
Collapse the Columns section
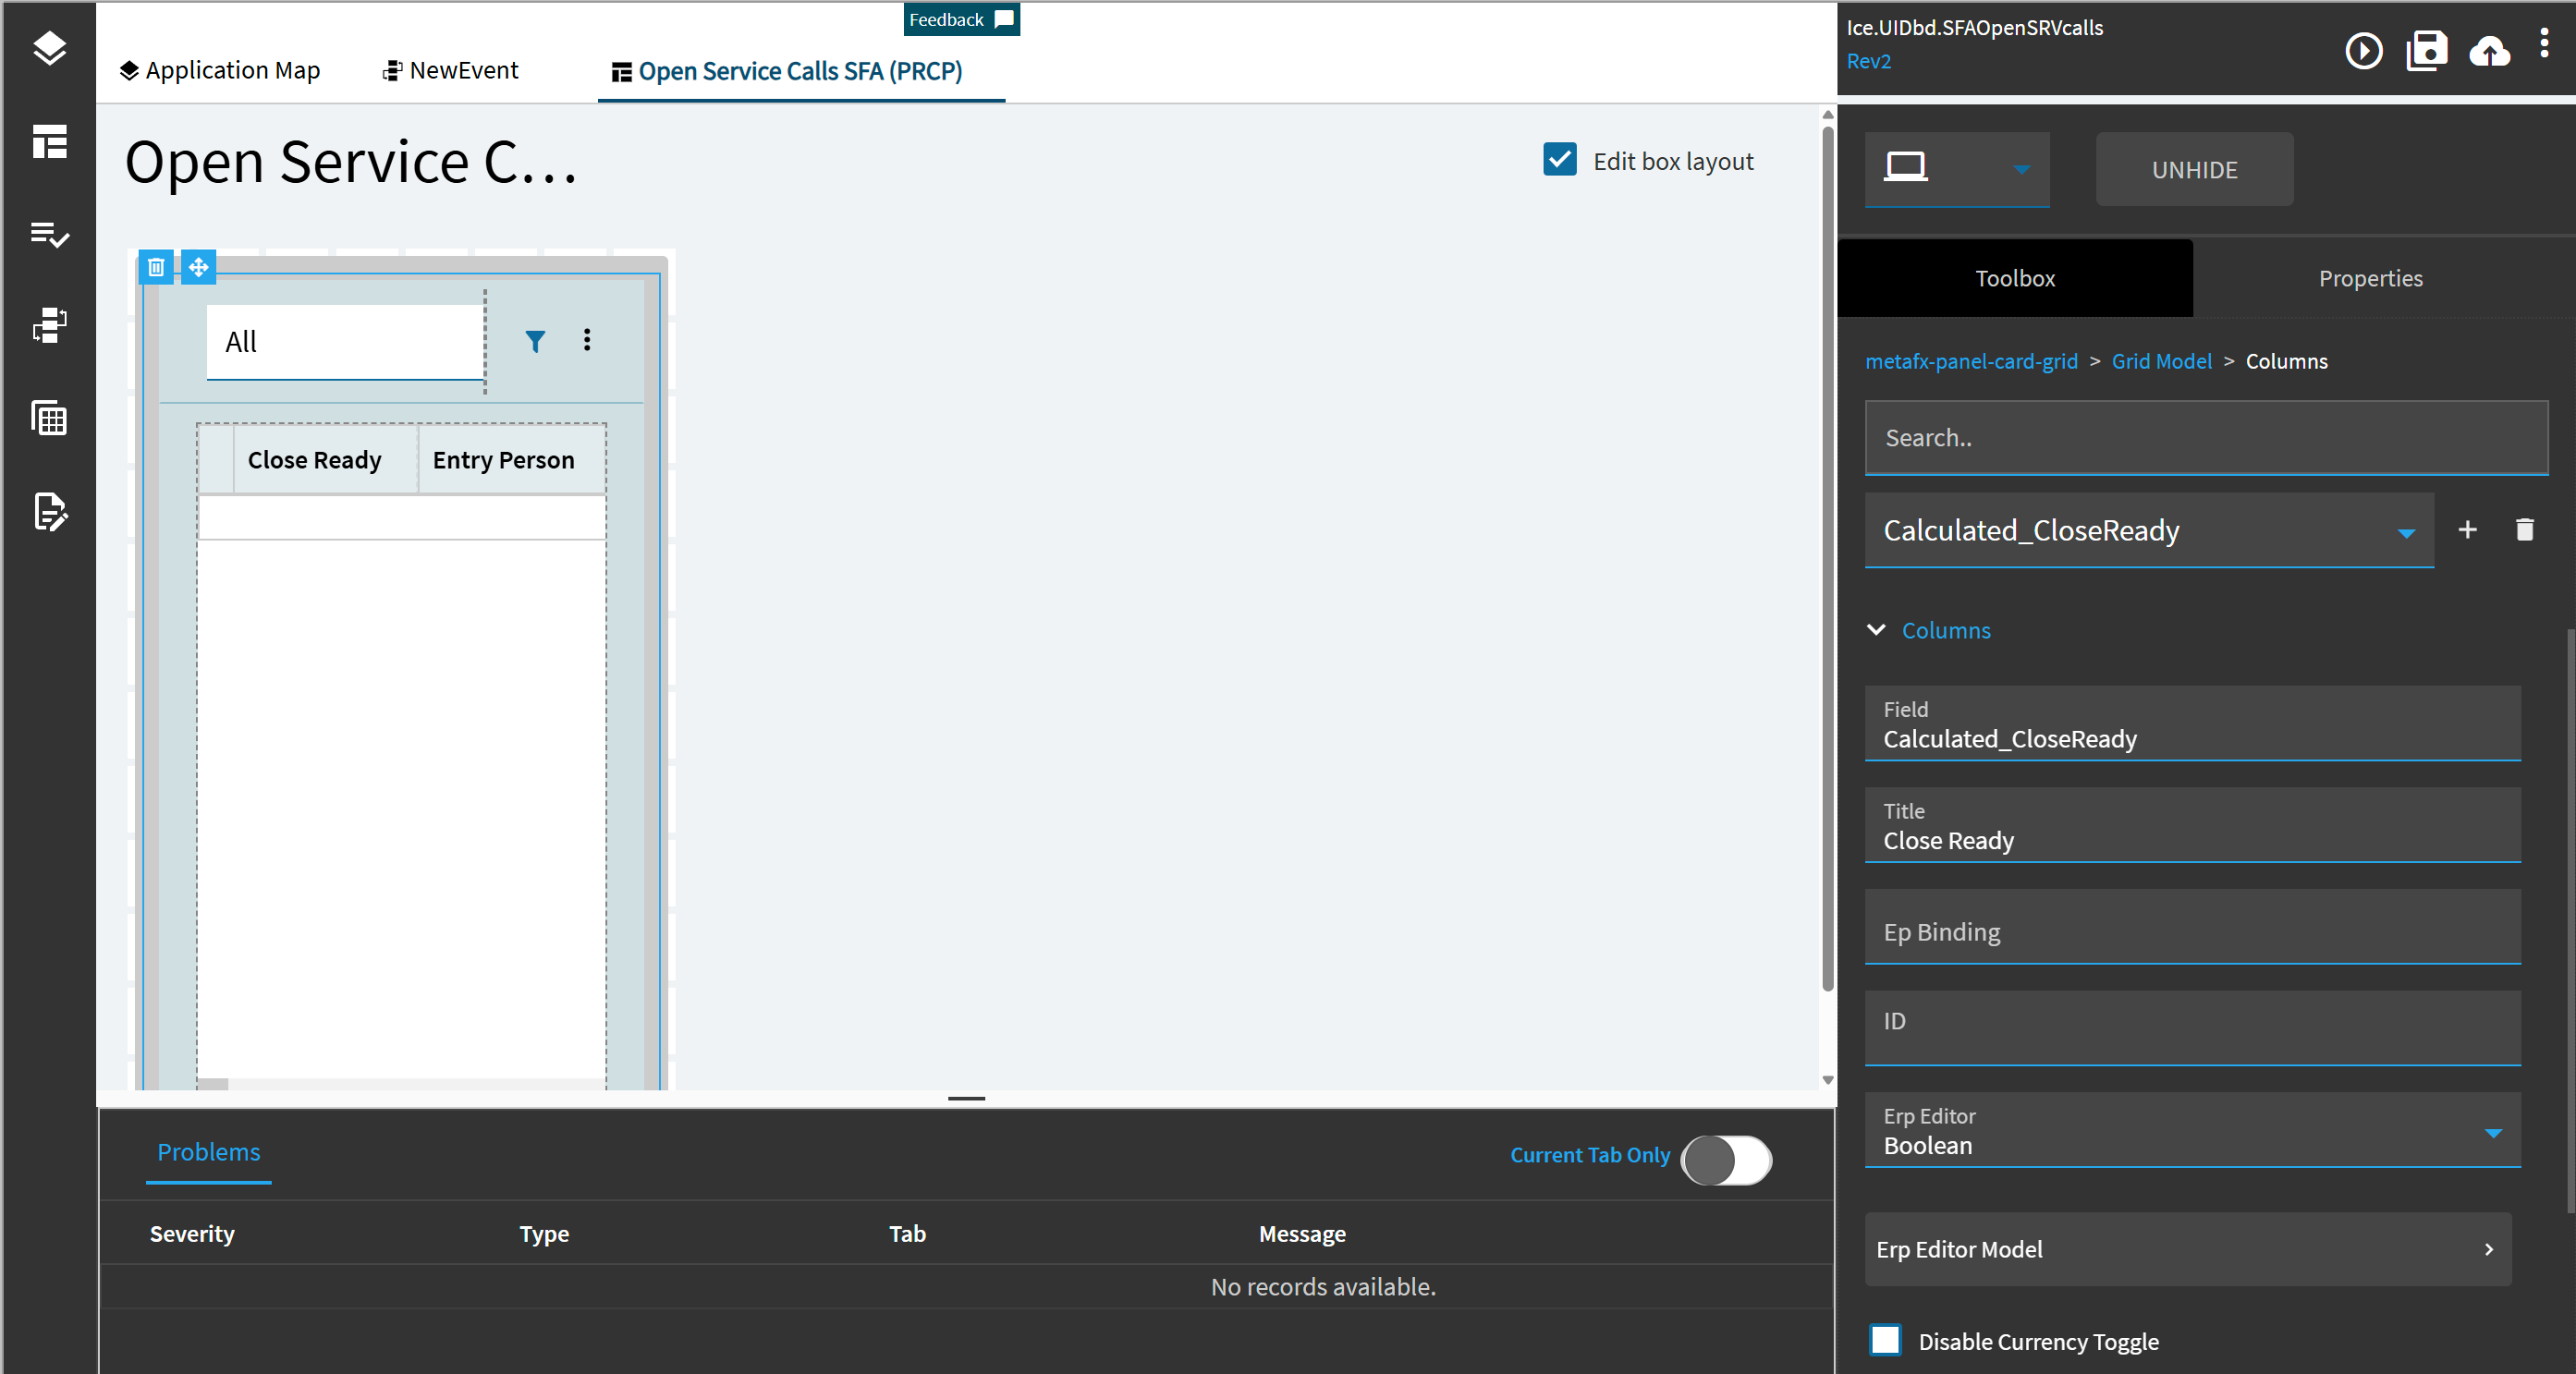point(1876,630)
